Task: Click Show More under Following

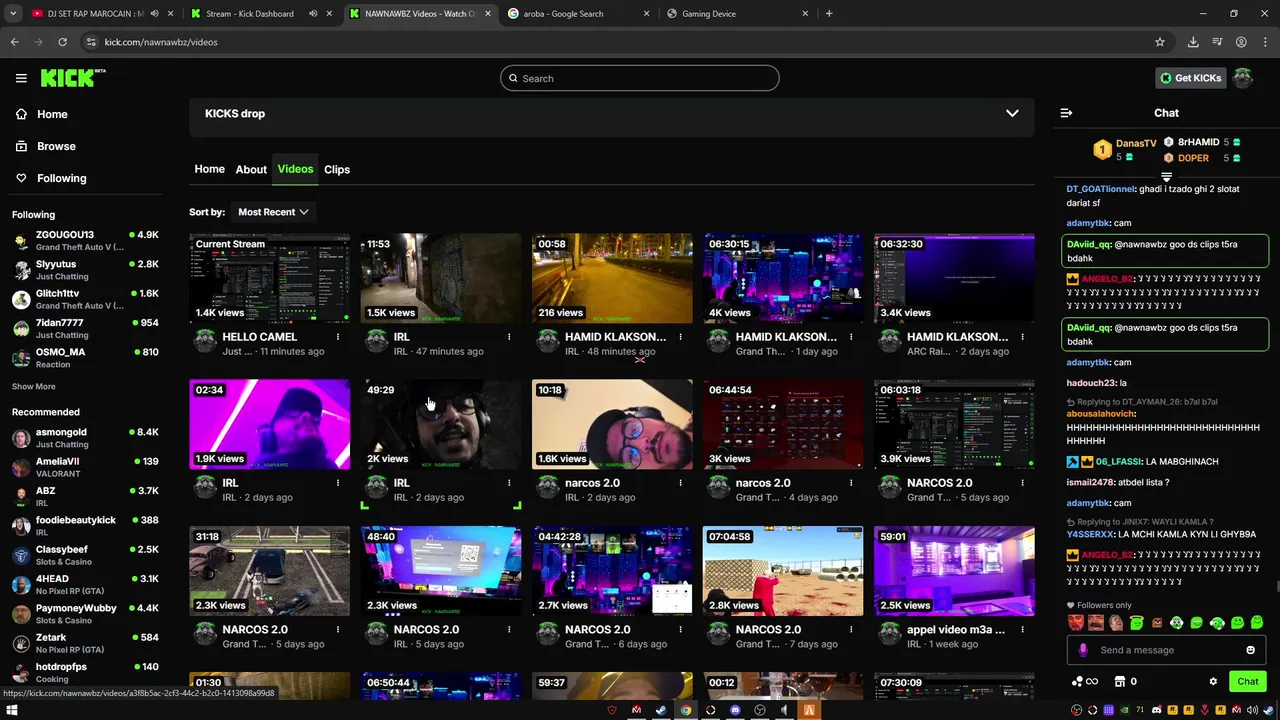Action: [34, 387]
